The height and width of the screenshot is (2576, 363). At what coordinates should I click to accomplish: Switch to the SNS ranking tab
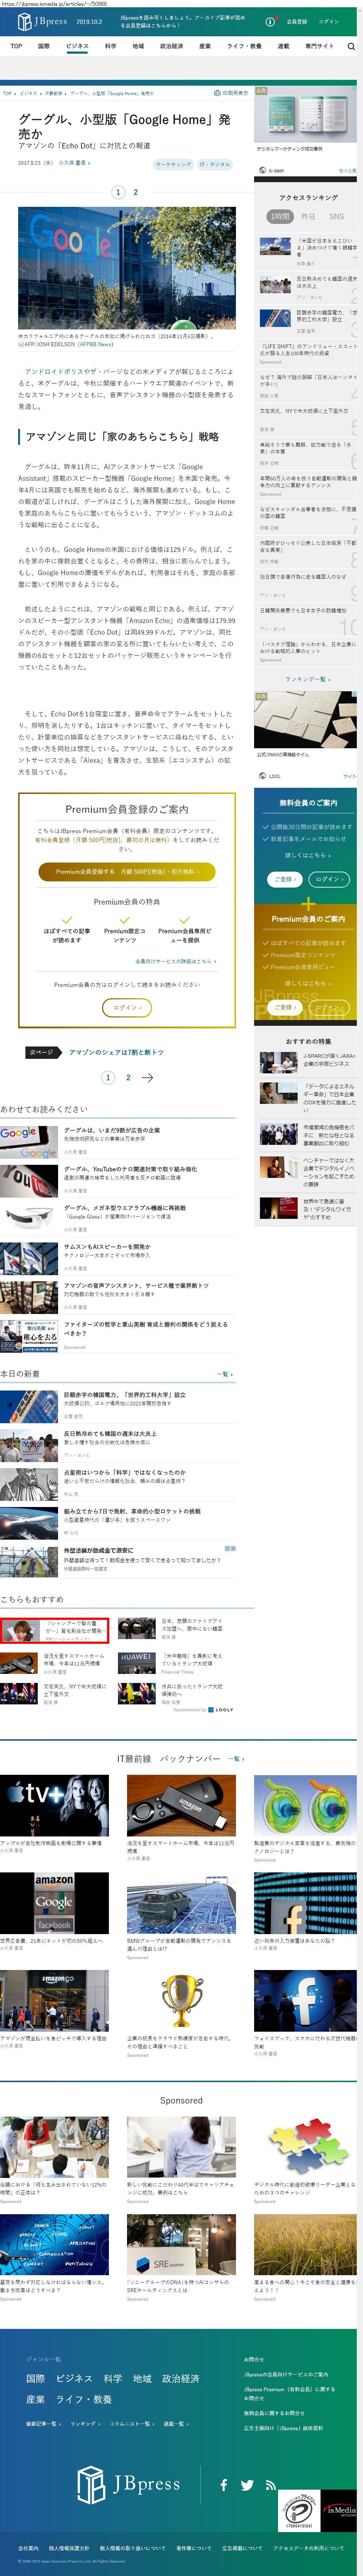(x=336, y=216)
